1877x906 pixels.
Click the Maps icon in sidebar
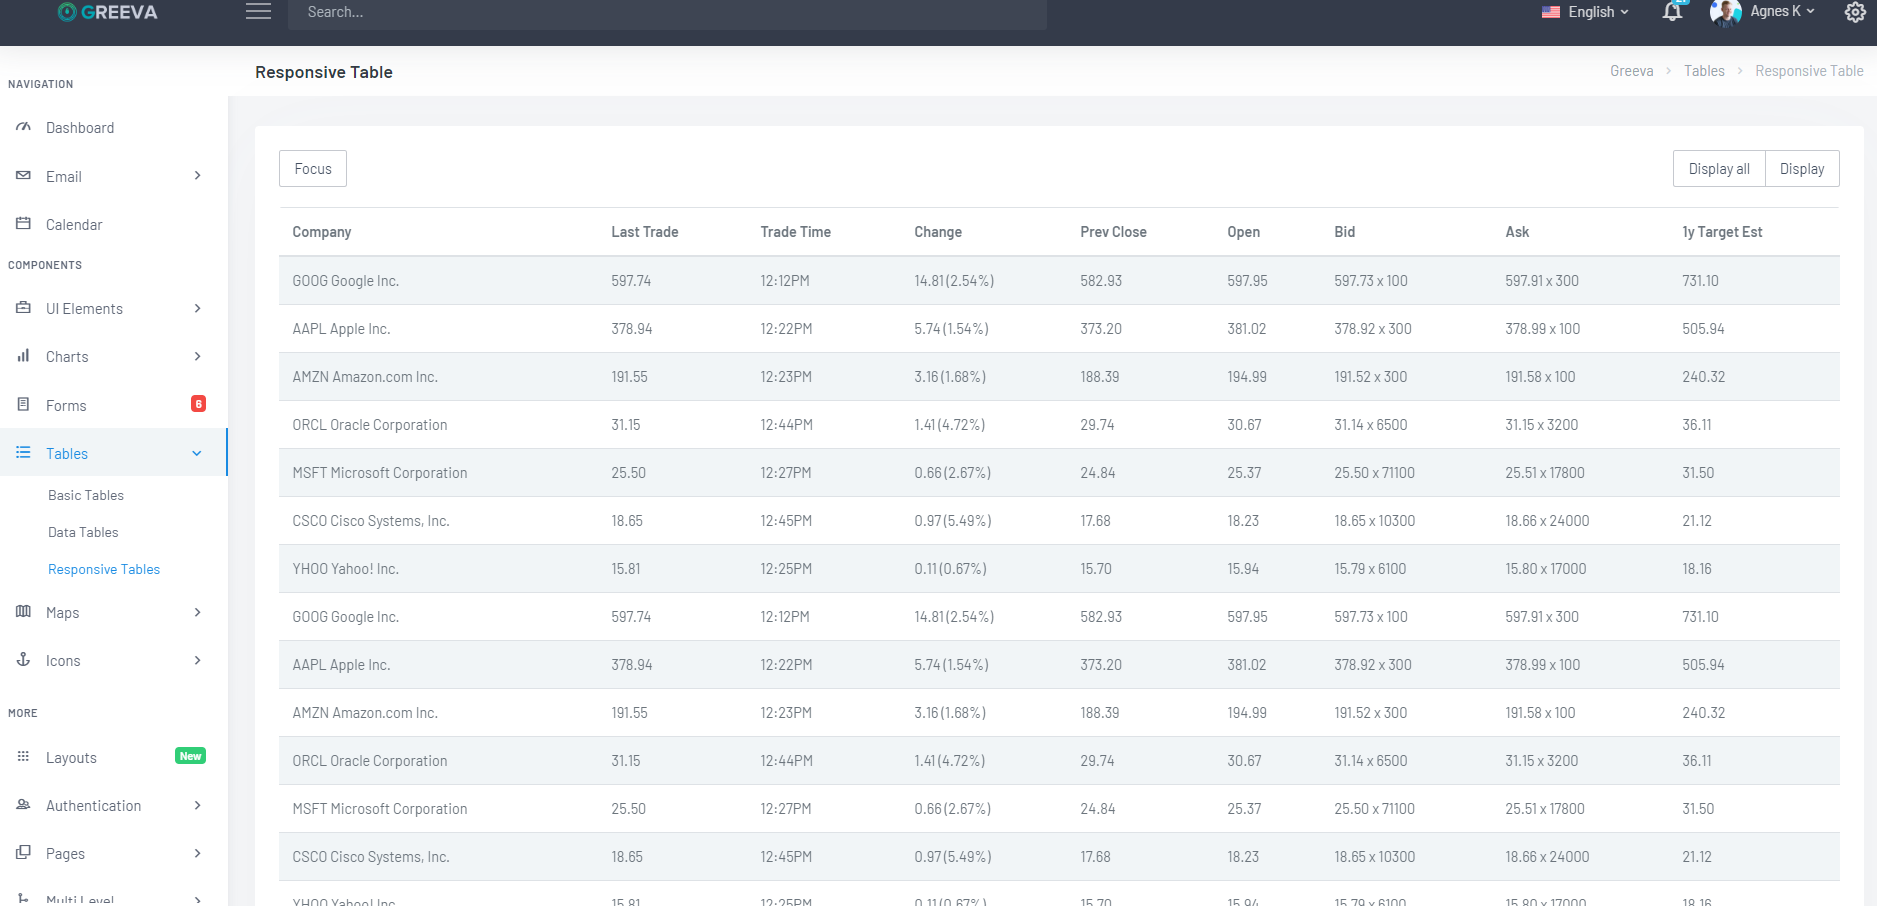[23, 612]
